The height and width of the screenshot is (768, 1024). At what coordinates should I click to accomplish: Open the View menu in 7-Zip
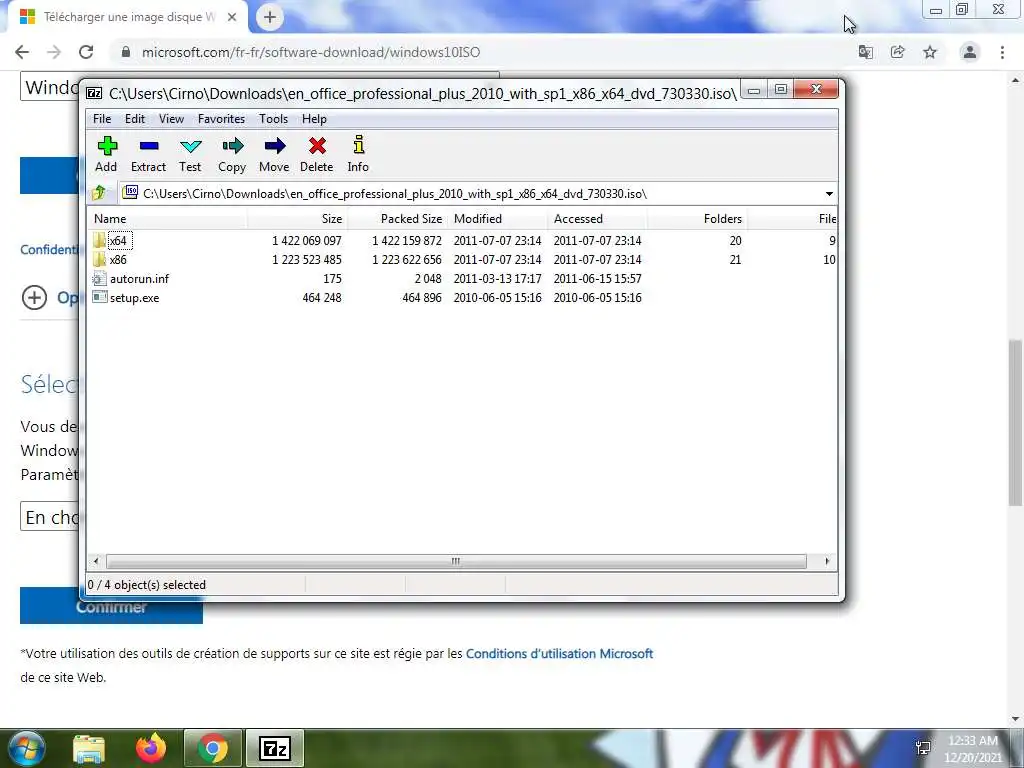171,119
